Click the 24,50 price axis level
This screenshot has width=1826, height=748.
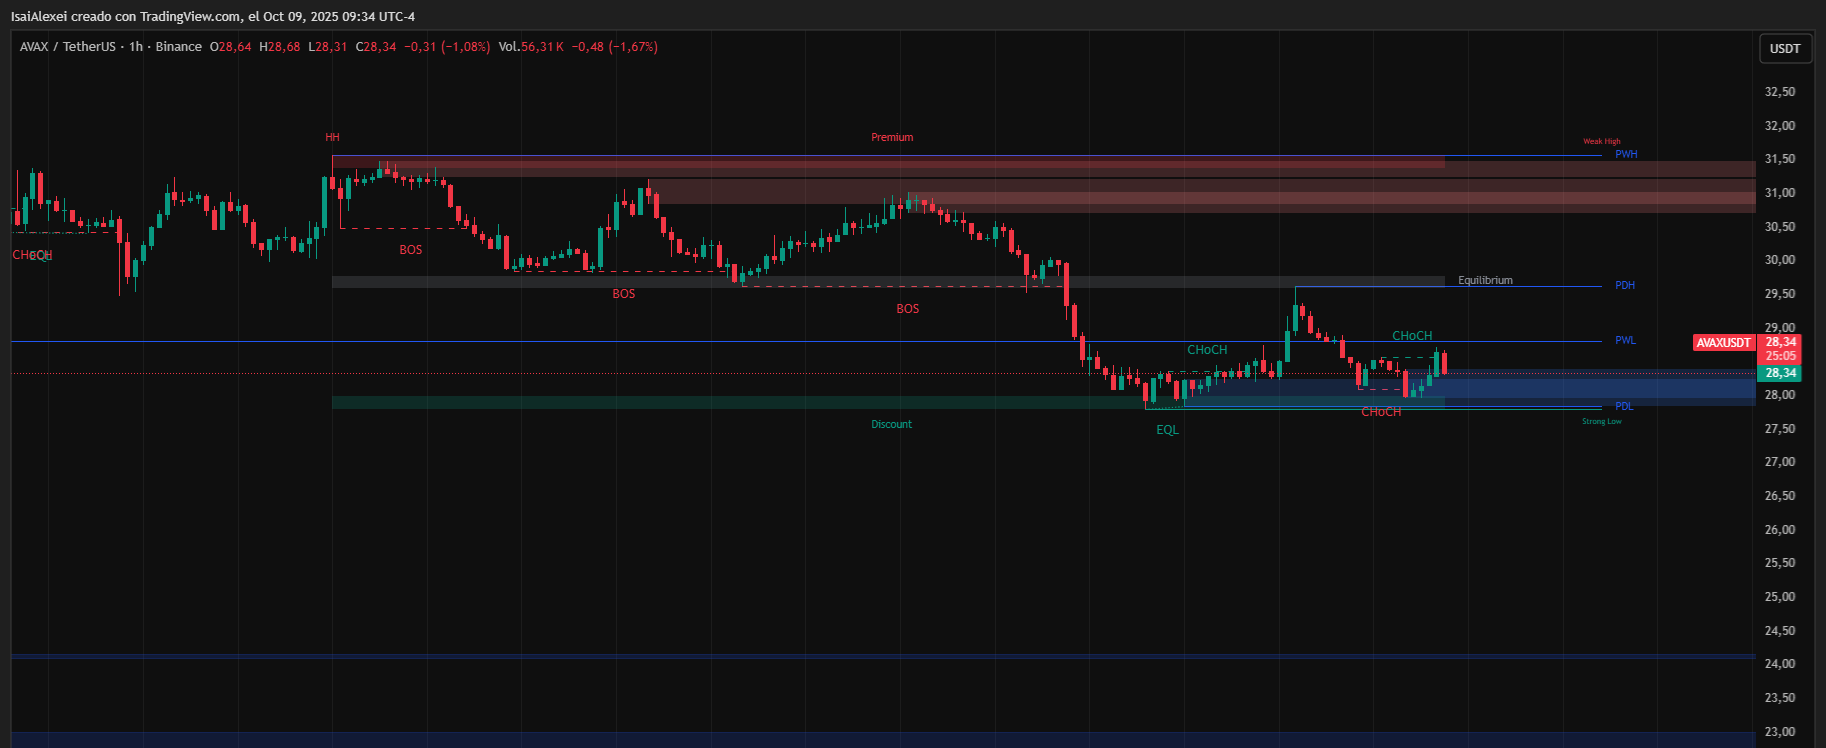1780,631
